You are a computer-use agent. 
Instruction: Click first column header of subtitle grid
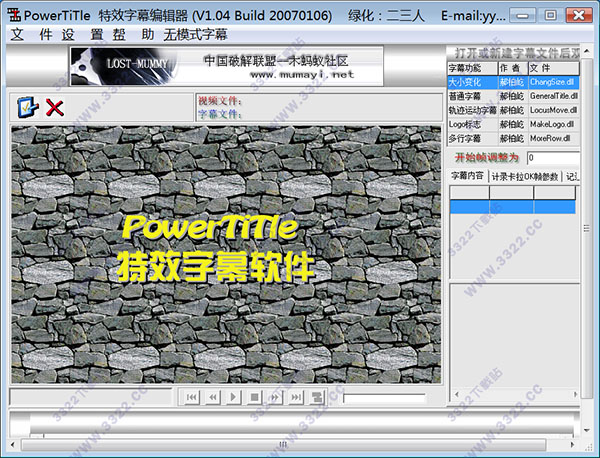[x=469, y=192]
